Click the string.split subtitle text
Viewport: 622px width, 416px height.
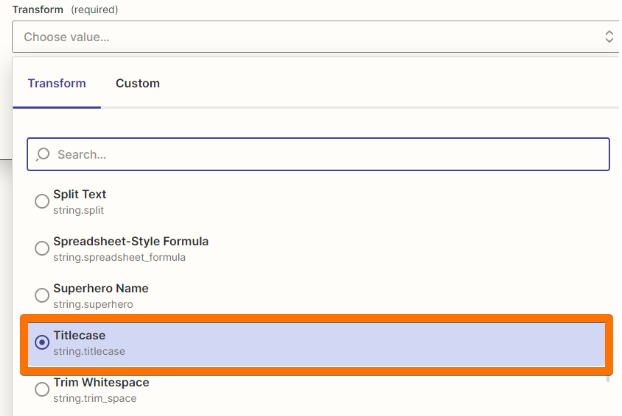coord(79,210)
